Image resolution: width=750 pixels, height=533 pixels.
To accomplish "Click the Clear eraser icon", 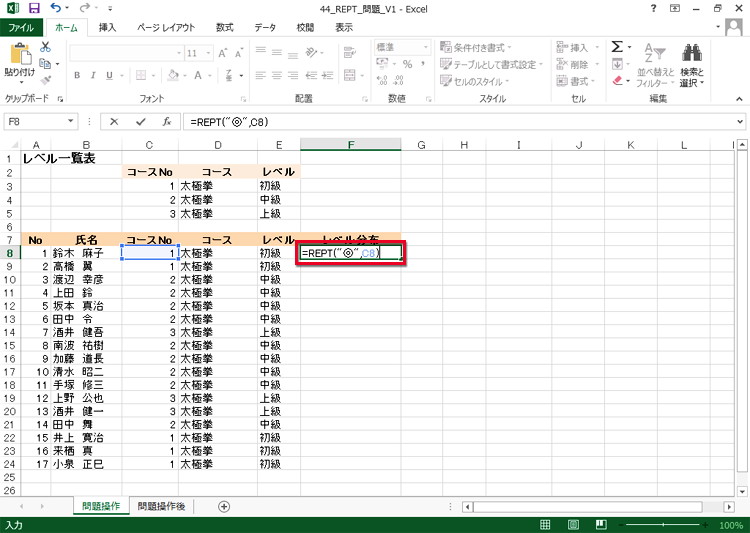I will 618,80.
